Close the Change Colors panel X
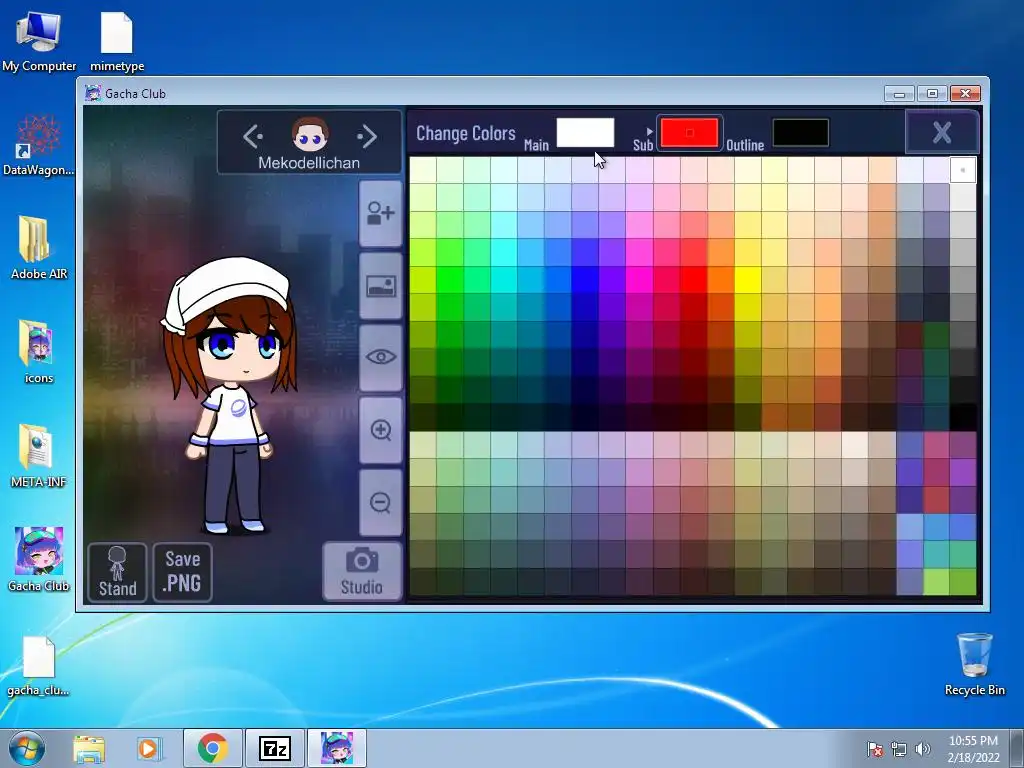The image size is (1024, 768). tap(942, 133)
